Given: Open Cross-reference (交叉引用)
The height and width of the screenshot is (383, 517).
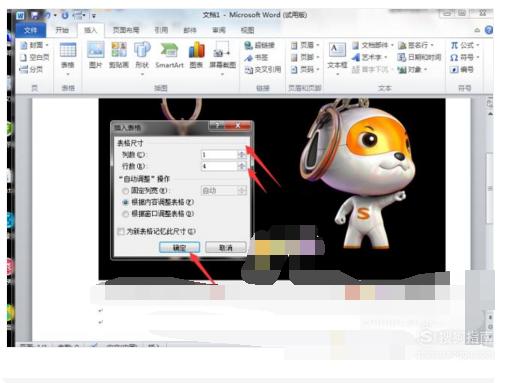Looking at the screenshot, I should 263,70.
